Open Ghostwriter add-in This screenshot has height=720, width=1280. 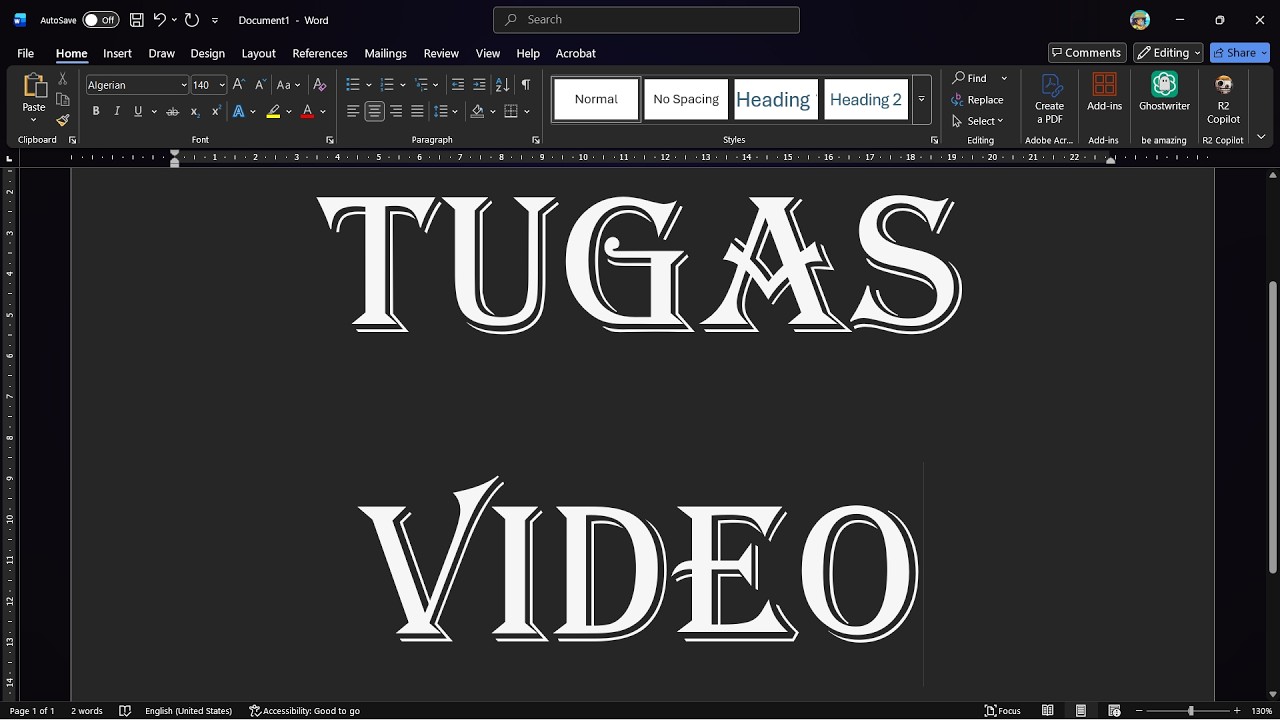[1164, 94]
